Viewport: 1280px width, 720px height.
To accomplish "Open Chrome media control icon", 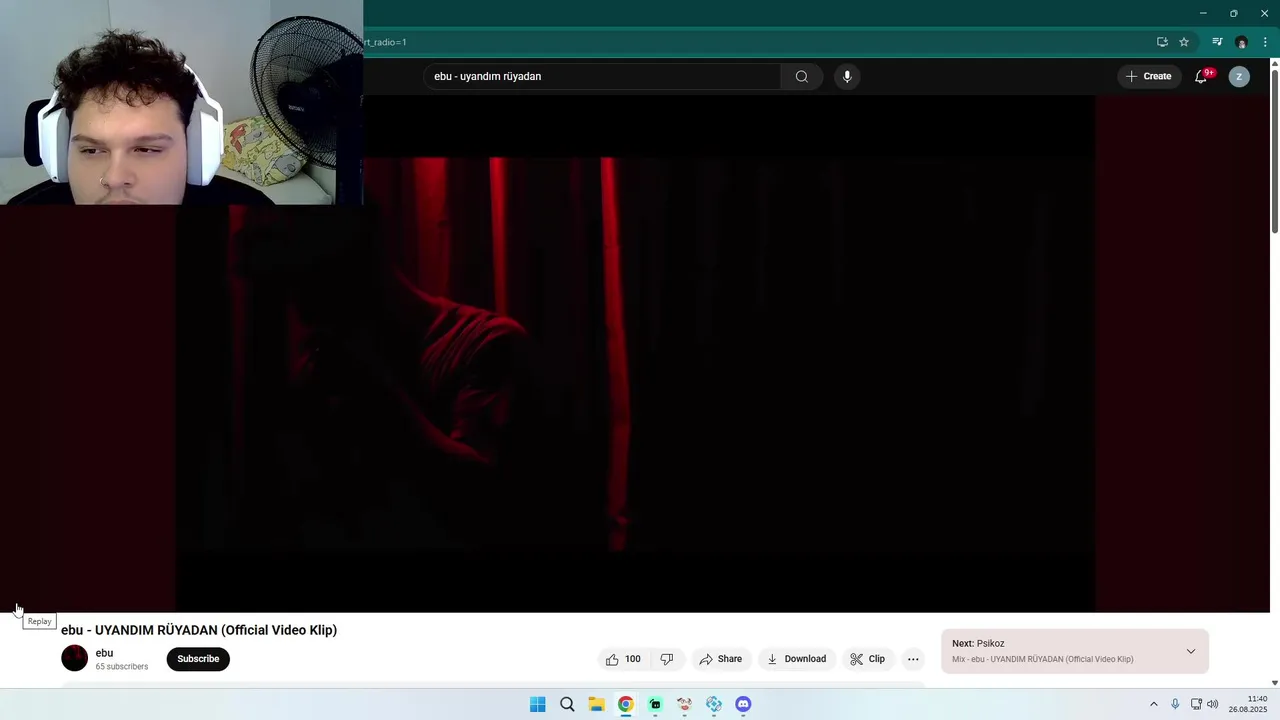I will pos(1217,42).
